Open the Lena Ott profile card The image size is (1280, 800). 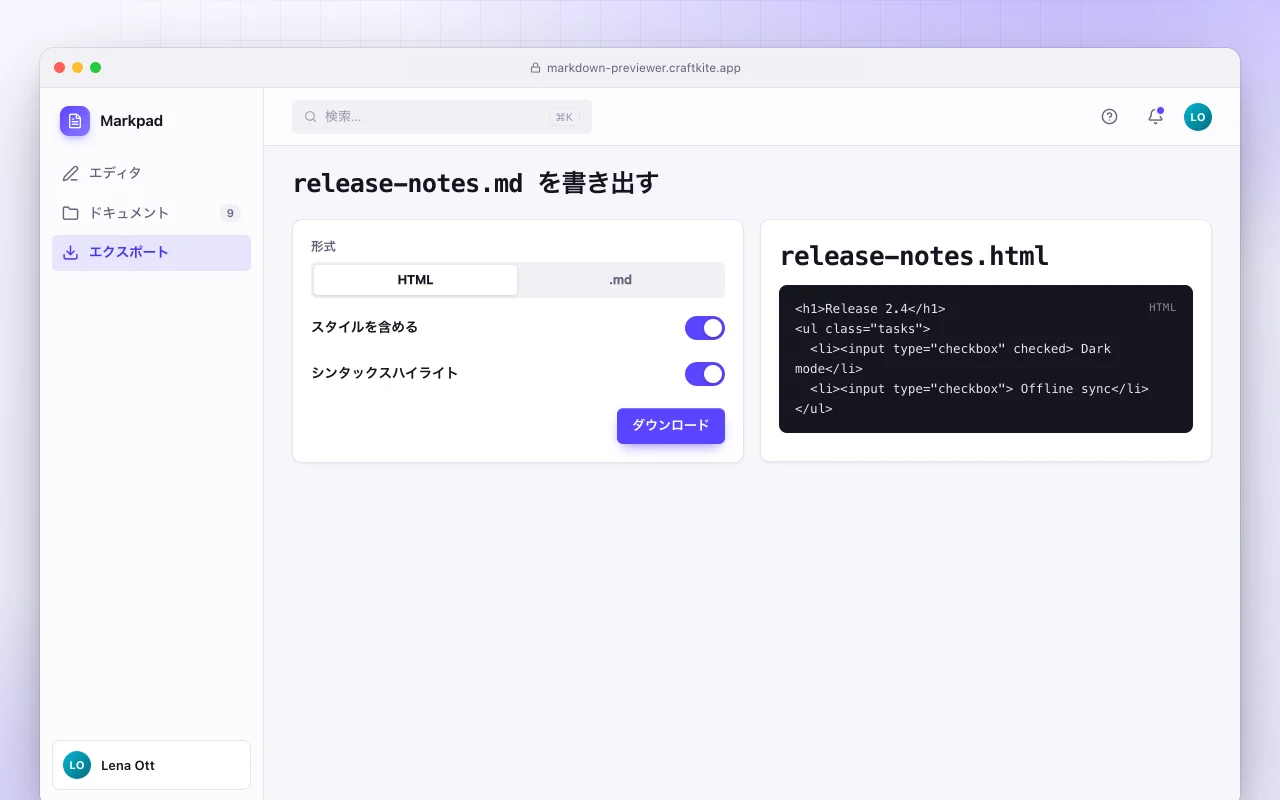pyautogui.click(x=151, y=765)
